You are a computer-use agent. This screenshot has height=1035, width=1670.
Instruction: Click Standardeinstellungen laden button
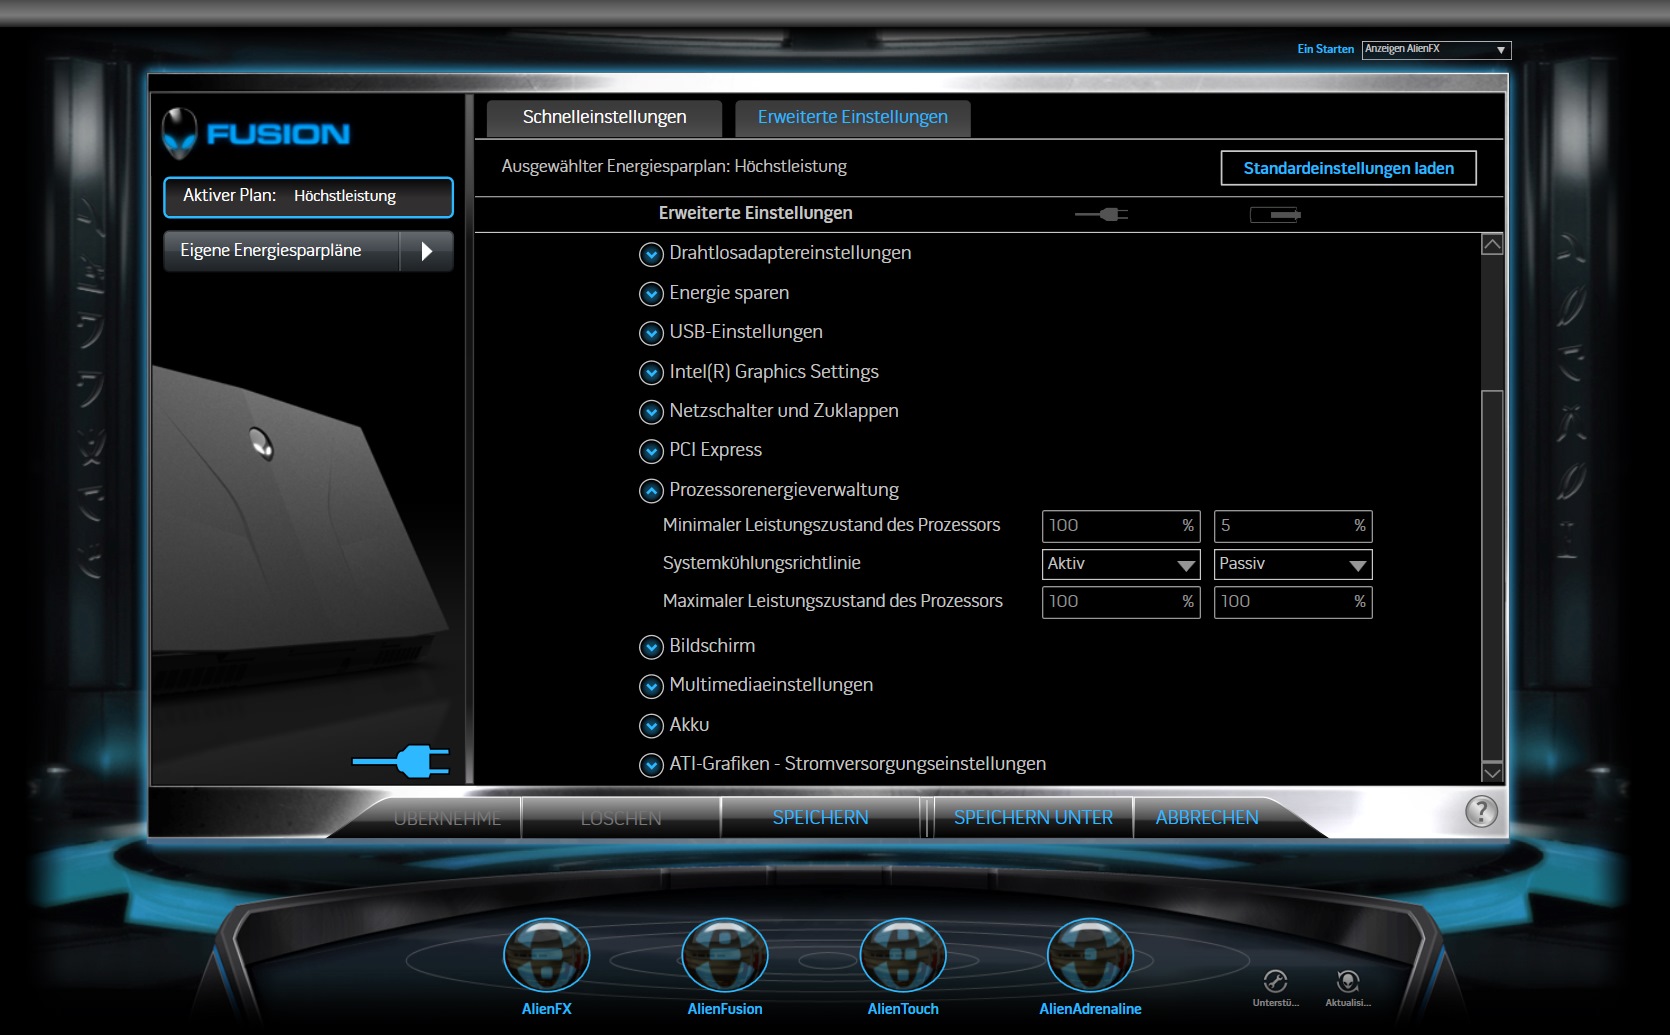[1348, 168]
